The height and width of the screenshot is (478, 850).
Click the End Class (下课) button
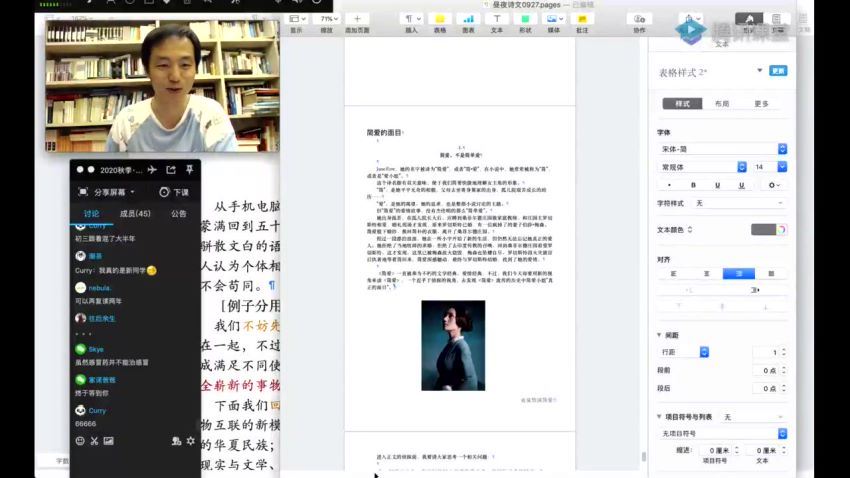pos(175,192)
